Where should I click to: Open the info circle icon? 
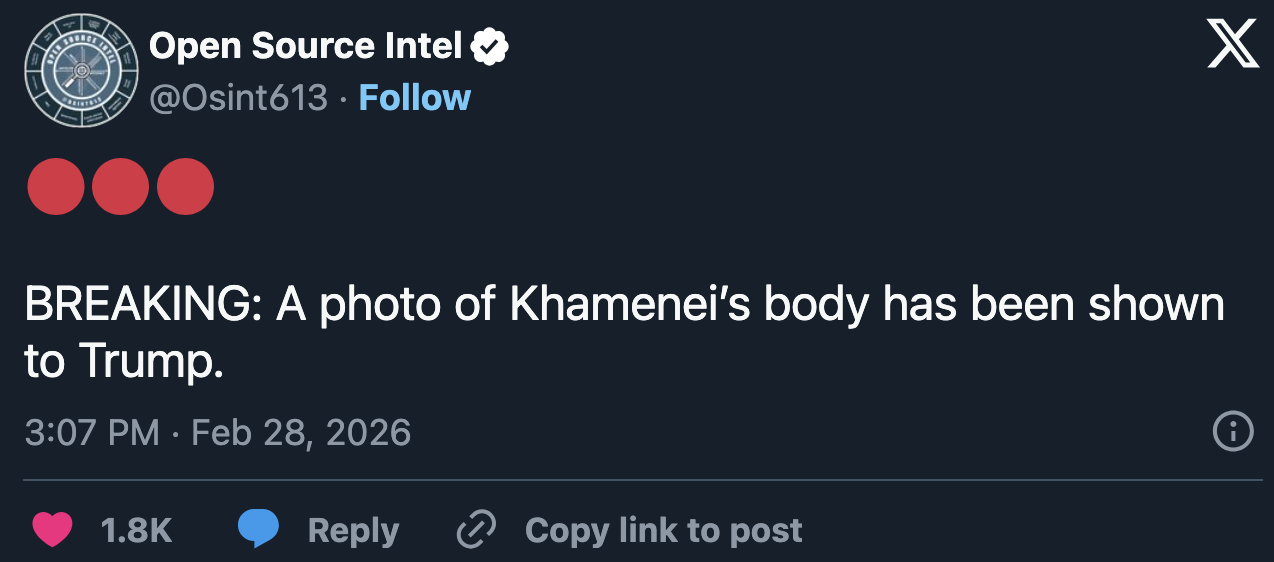coord(1232,432)
